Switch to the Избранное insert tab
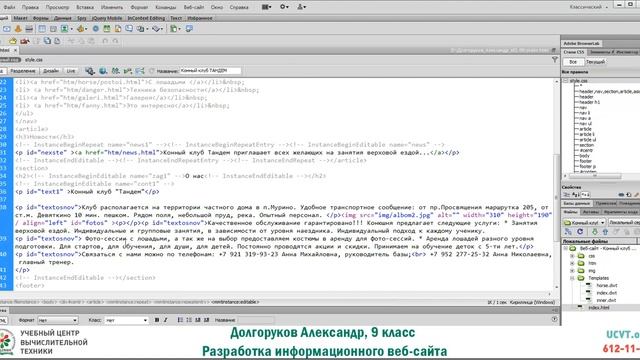This screenshot has width=640, height=360. (x=200, y=18)
